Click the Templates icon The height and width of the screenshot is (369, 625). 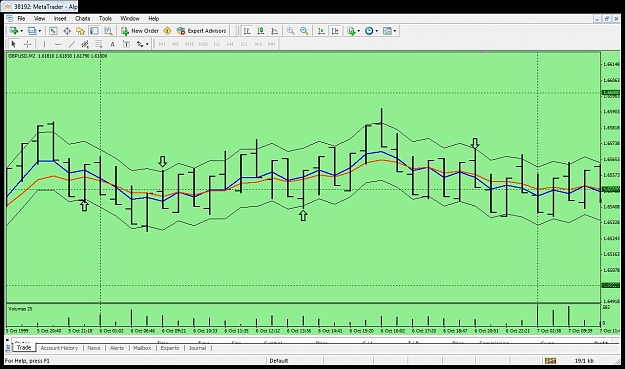coord(387,31)
